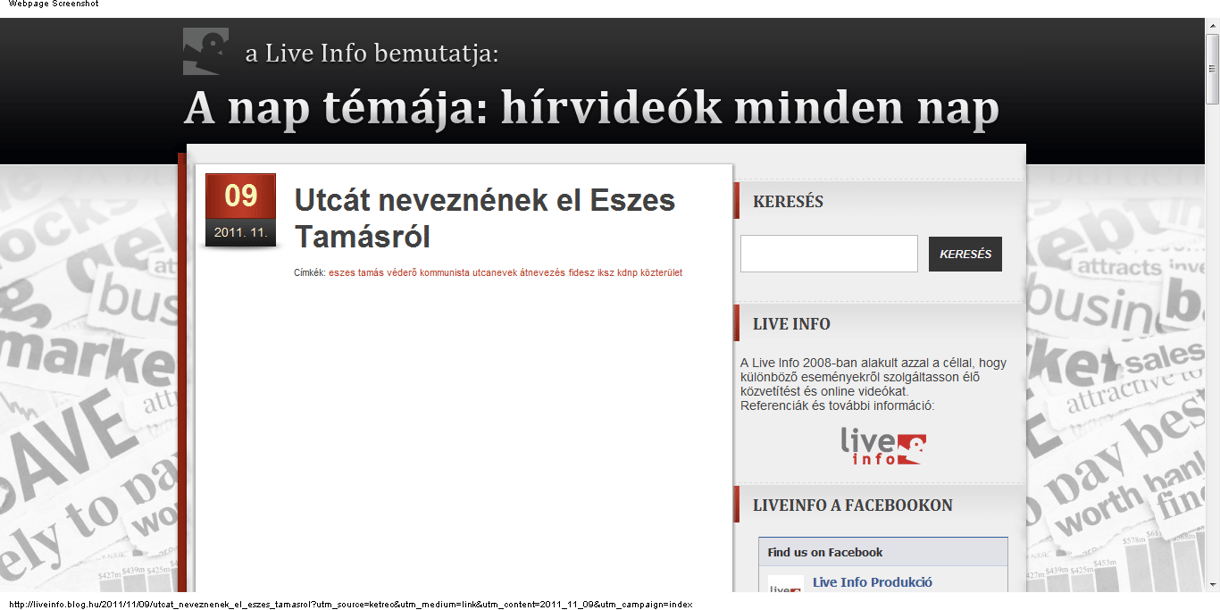
Task: Click the '2011. 11.' date label
Action: tap(240, 232)
